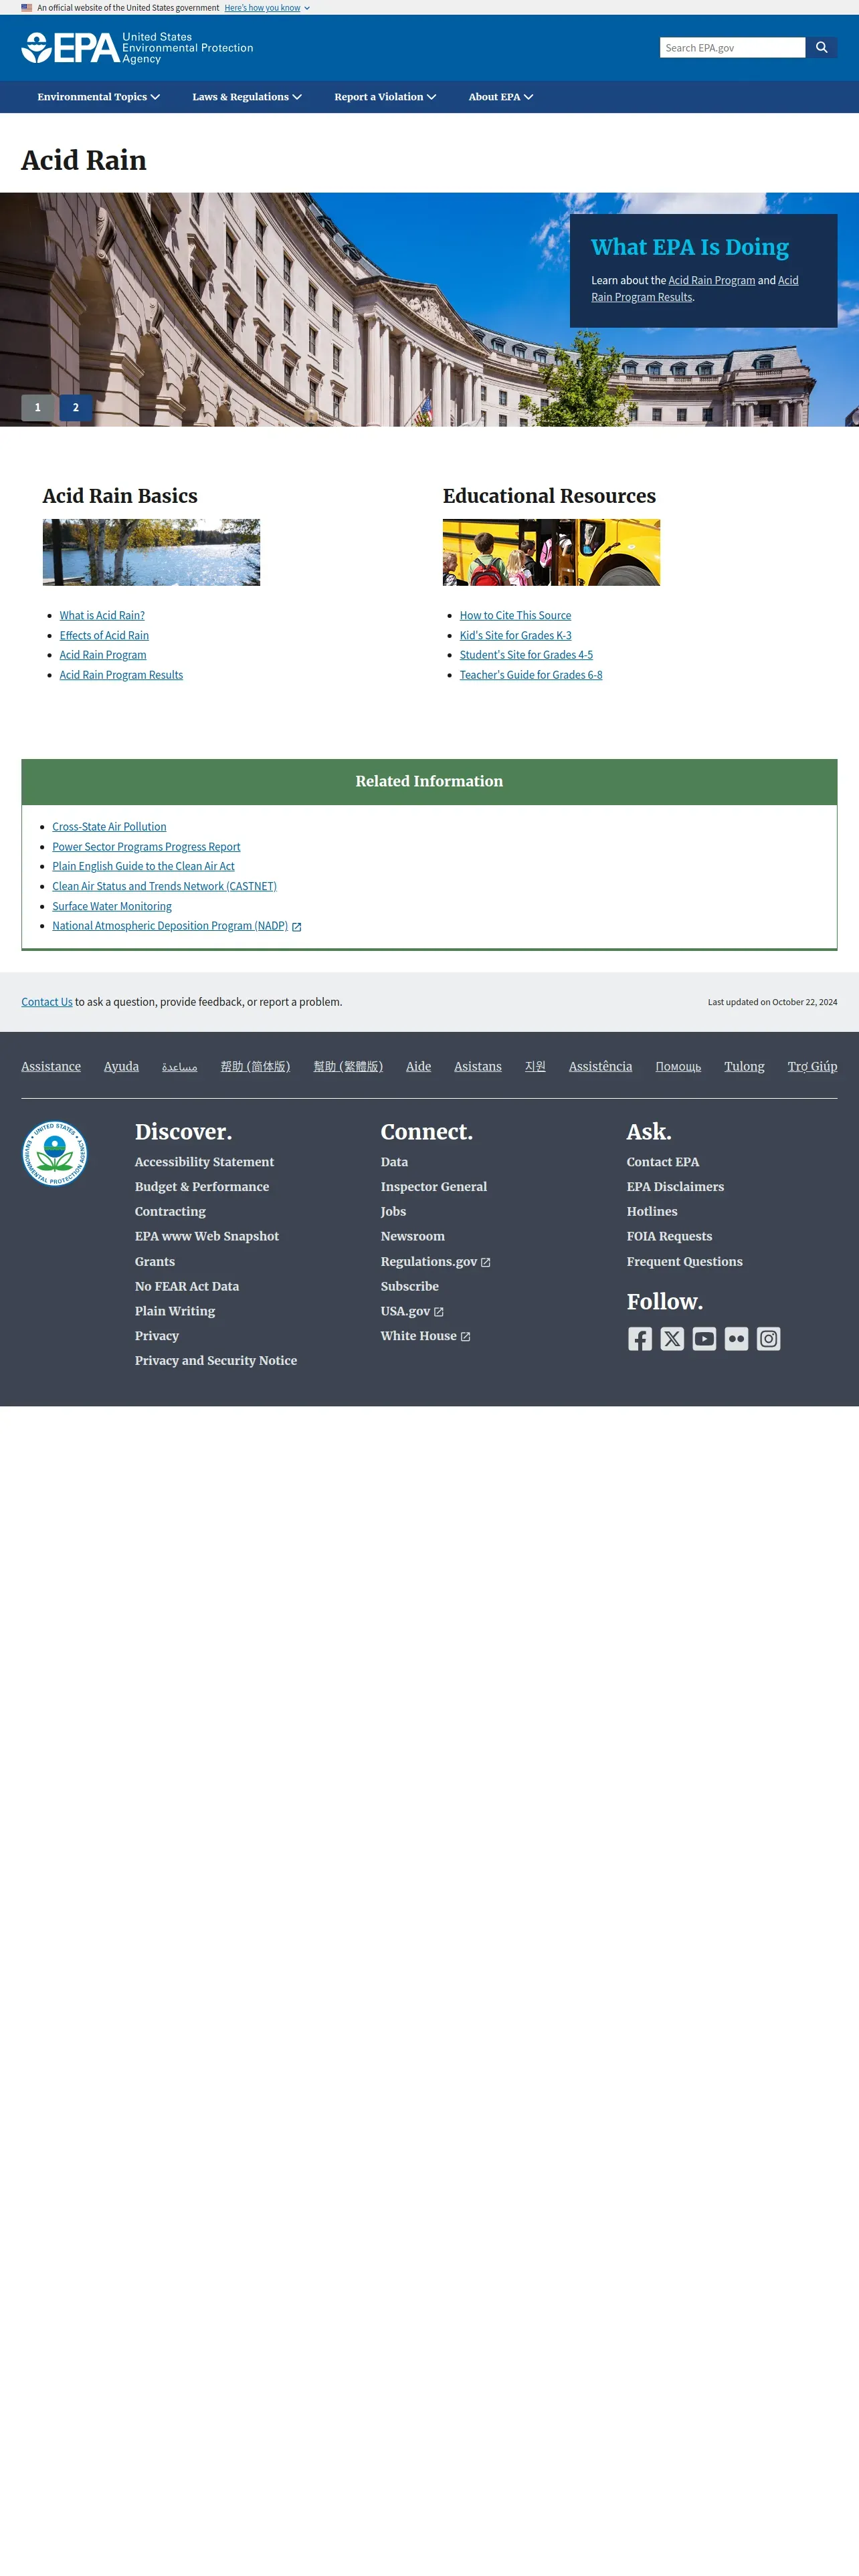Click the EPA seal in footer
The height and width of the screenshot is (2576, 859).
point(55,1153)
